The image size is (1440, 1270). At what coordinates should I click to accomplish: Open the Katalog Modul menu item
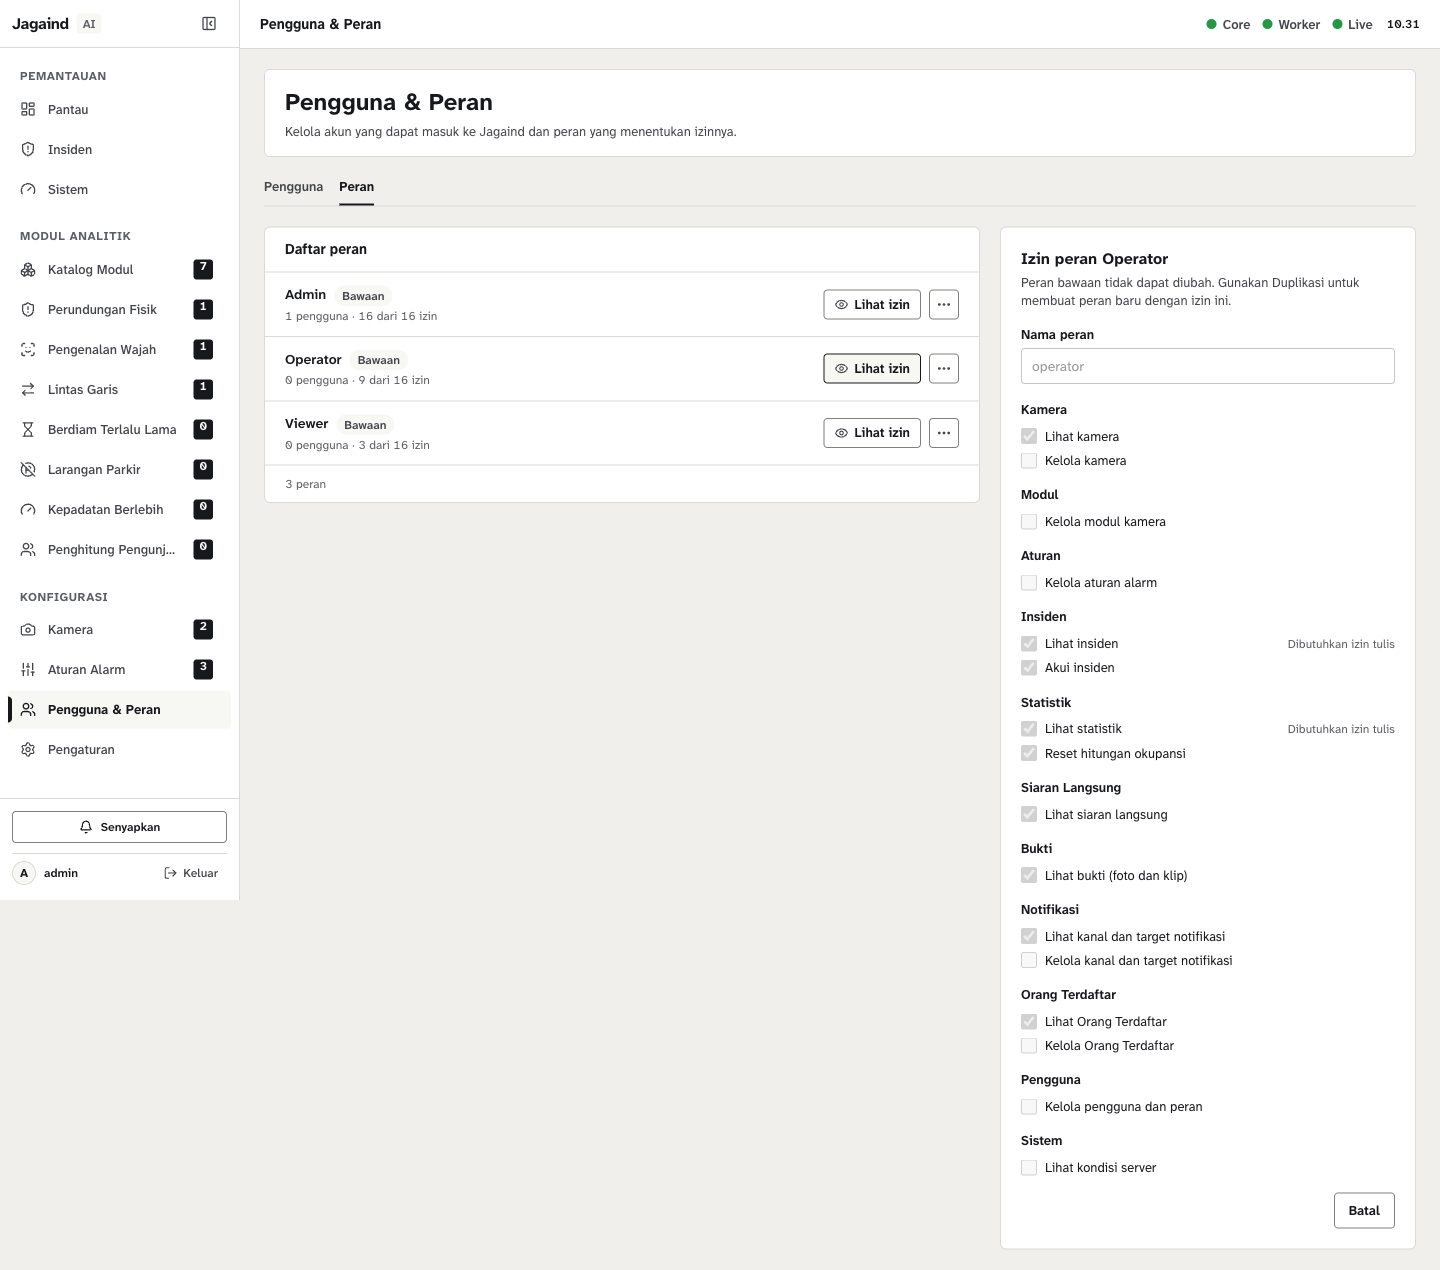tap(120, 269)
